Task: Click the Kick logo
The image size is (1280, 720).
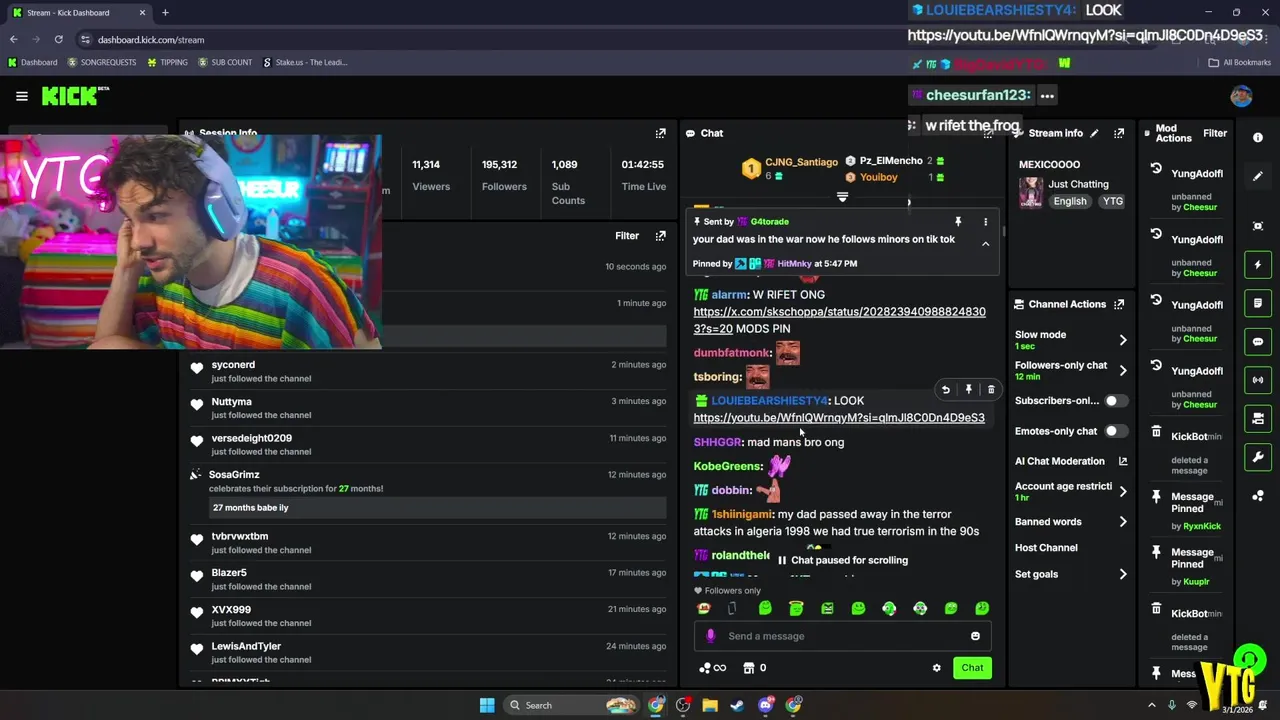Action: [75, 96]
